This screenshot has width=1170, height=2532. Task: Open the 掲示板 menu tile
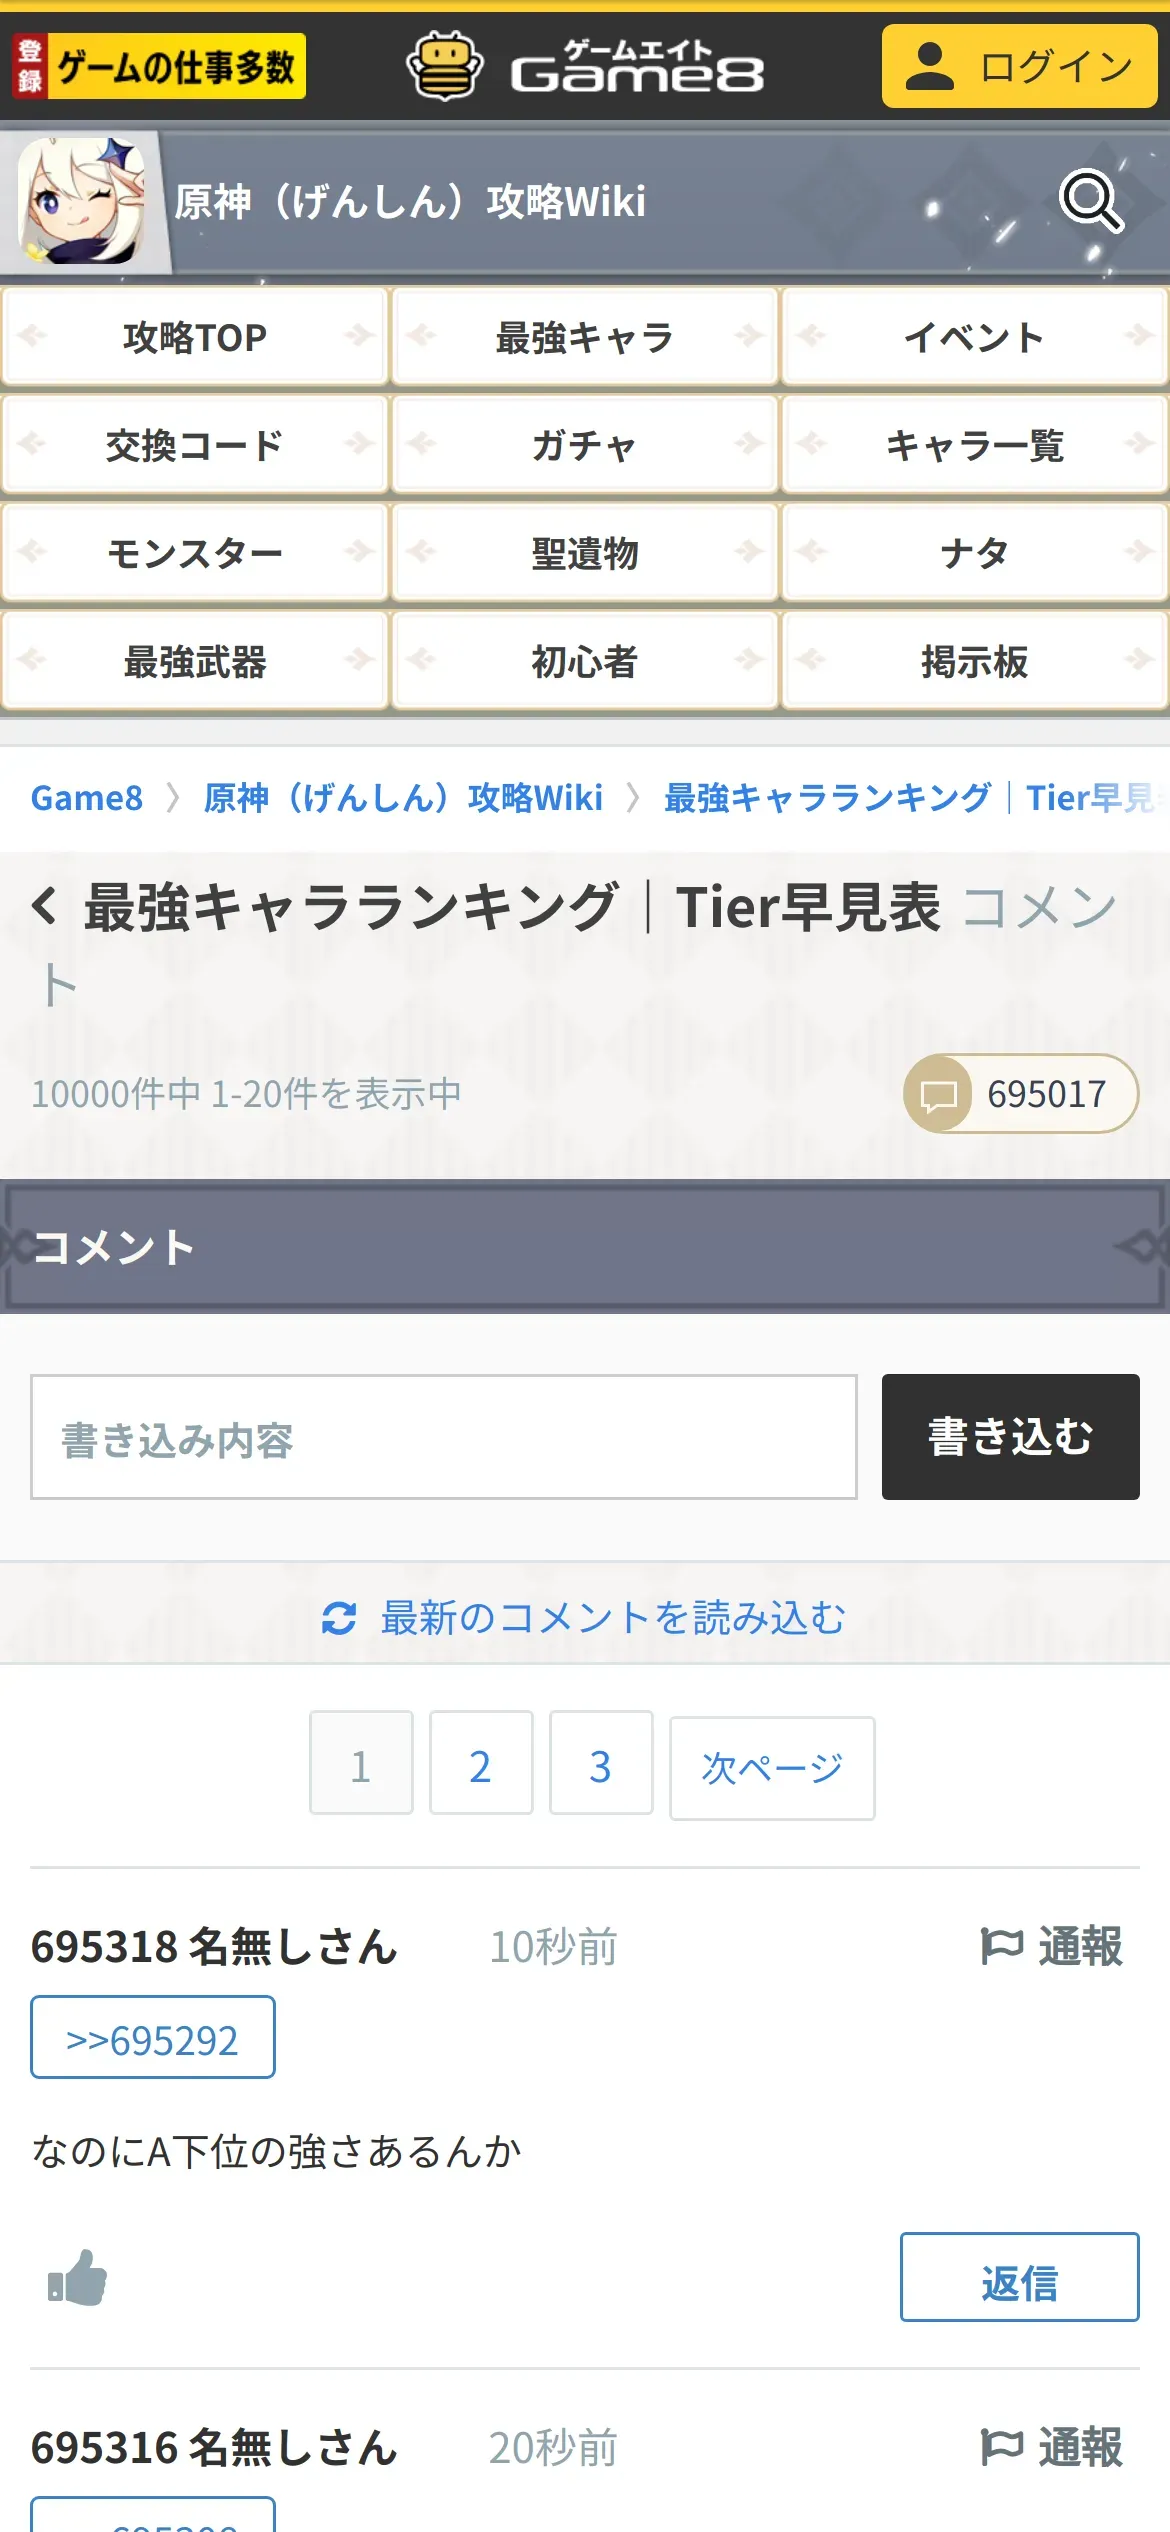point(975,661)
